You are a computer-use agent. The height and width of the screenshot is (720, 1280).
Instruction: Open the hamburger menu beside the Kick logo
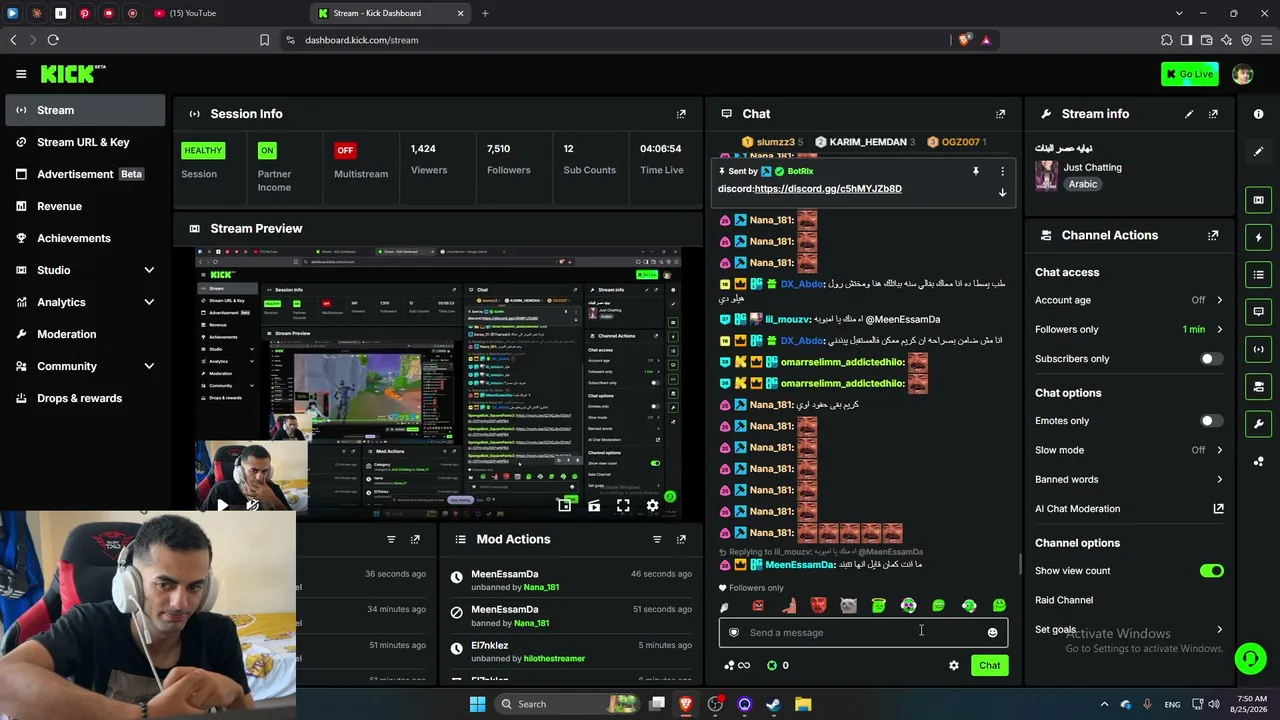[x=21, y=74]
